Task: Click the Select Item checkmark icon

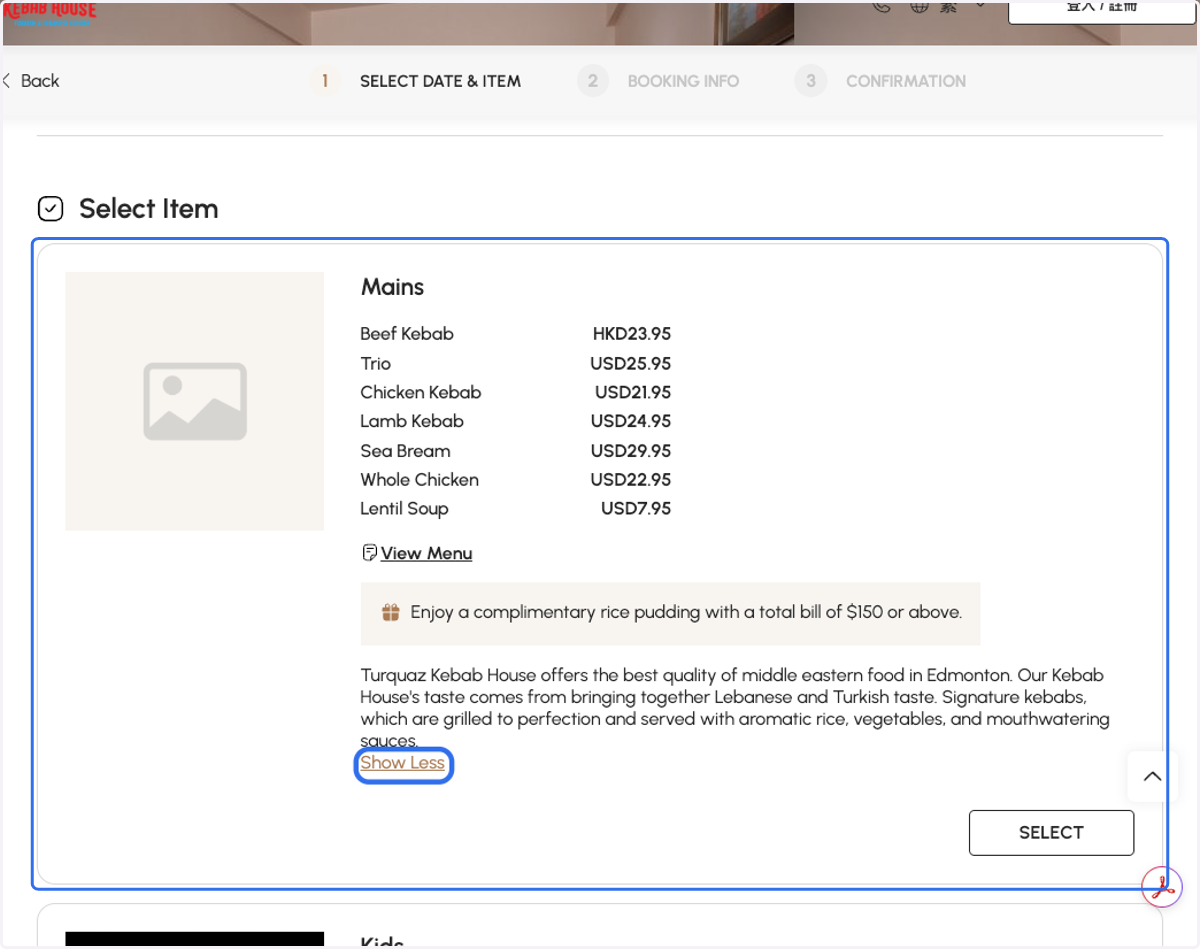Action: tap(51, 209)
